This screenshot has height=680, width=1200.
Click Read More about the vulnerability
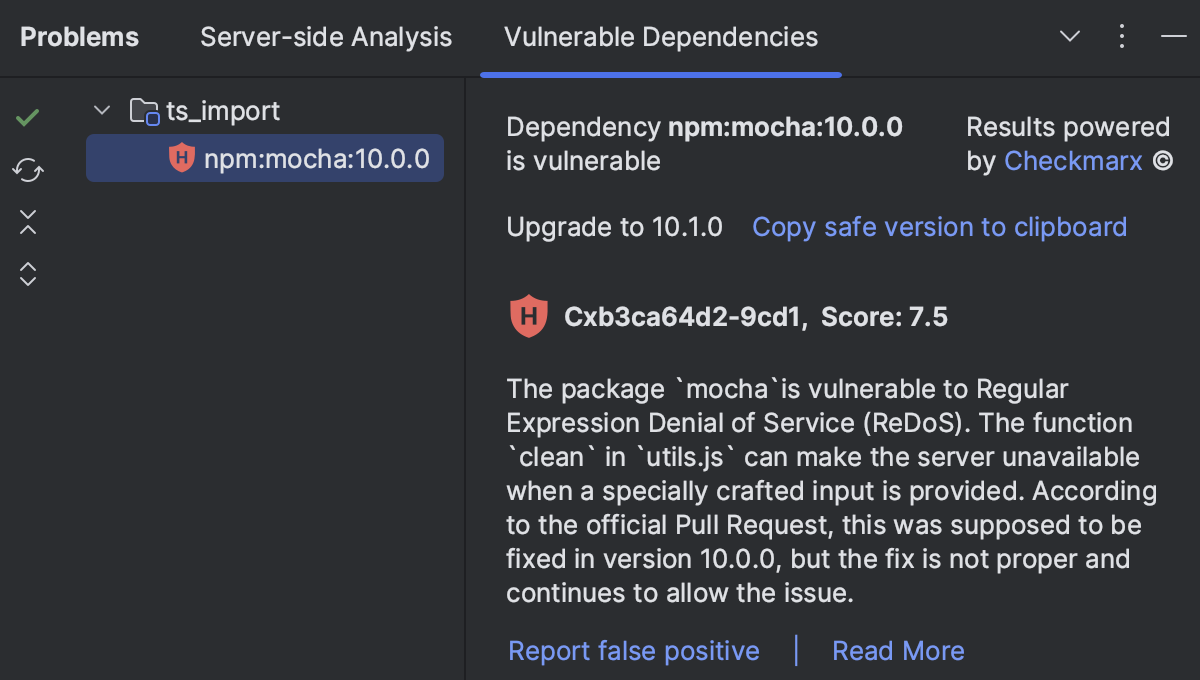coord(898,650)
